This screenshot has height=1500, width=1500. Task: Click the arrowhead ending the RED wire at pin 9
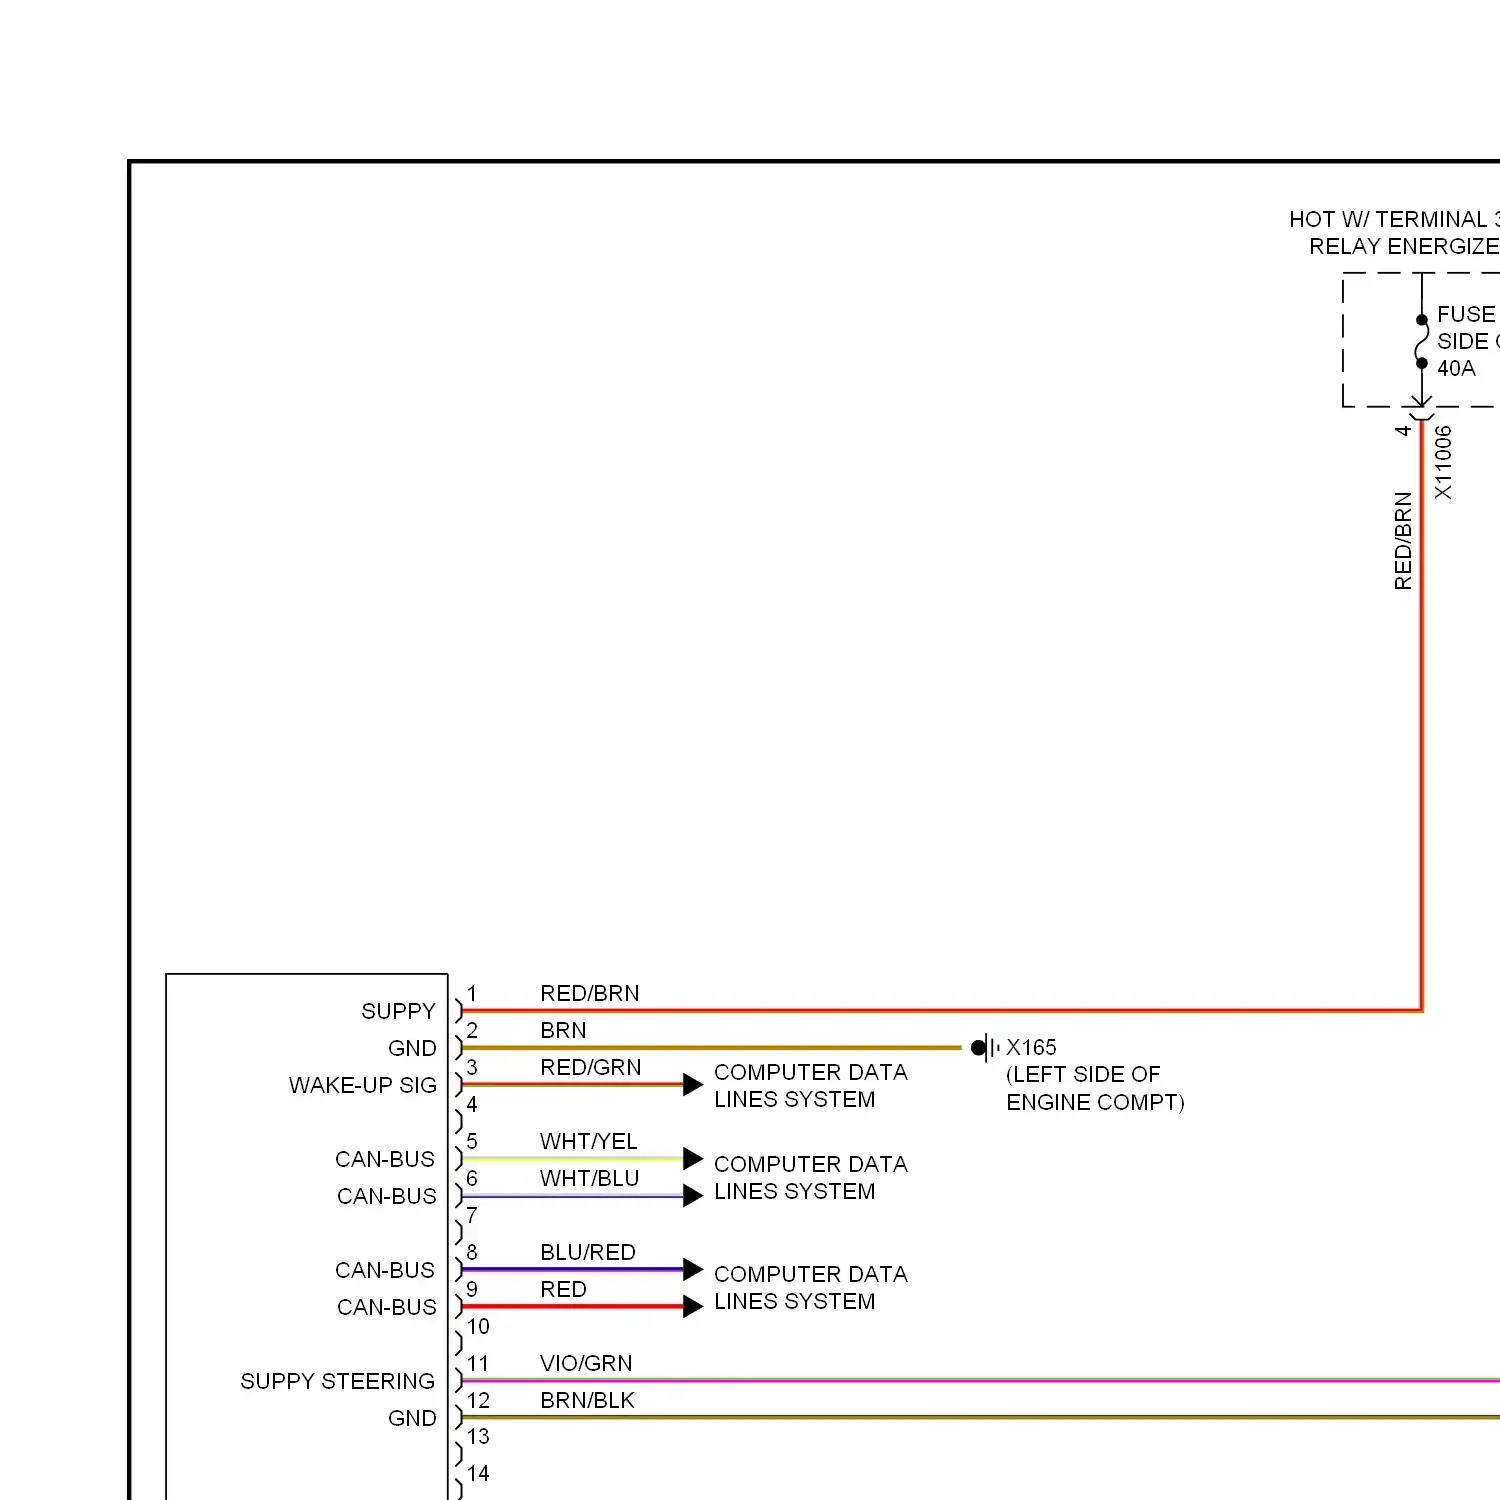pos(693,1307)
